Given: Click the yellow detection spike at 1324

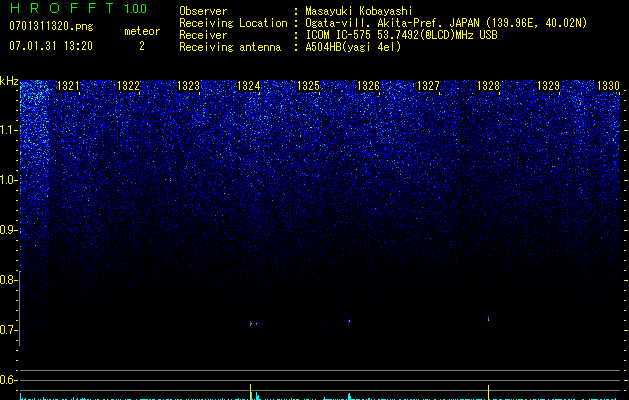Looking at the screenshot, I should (250, 392).
